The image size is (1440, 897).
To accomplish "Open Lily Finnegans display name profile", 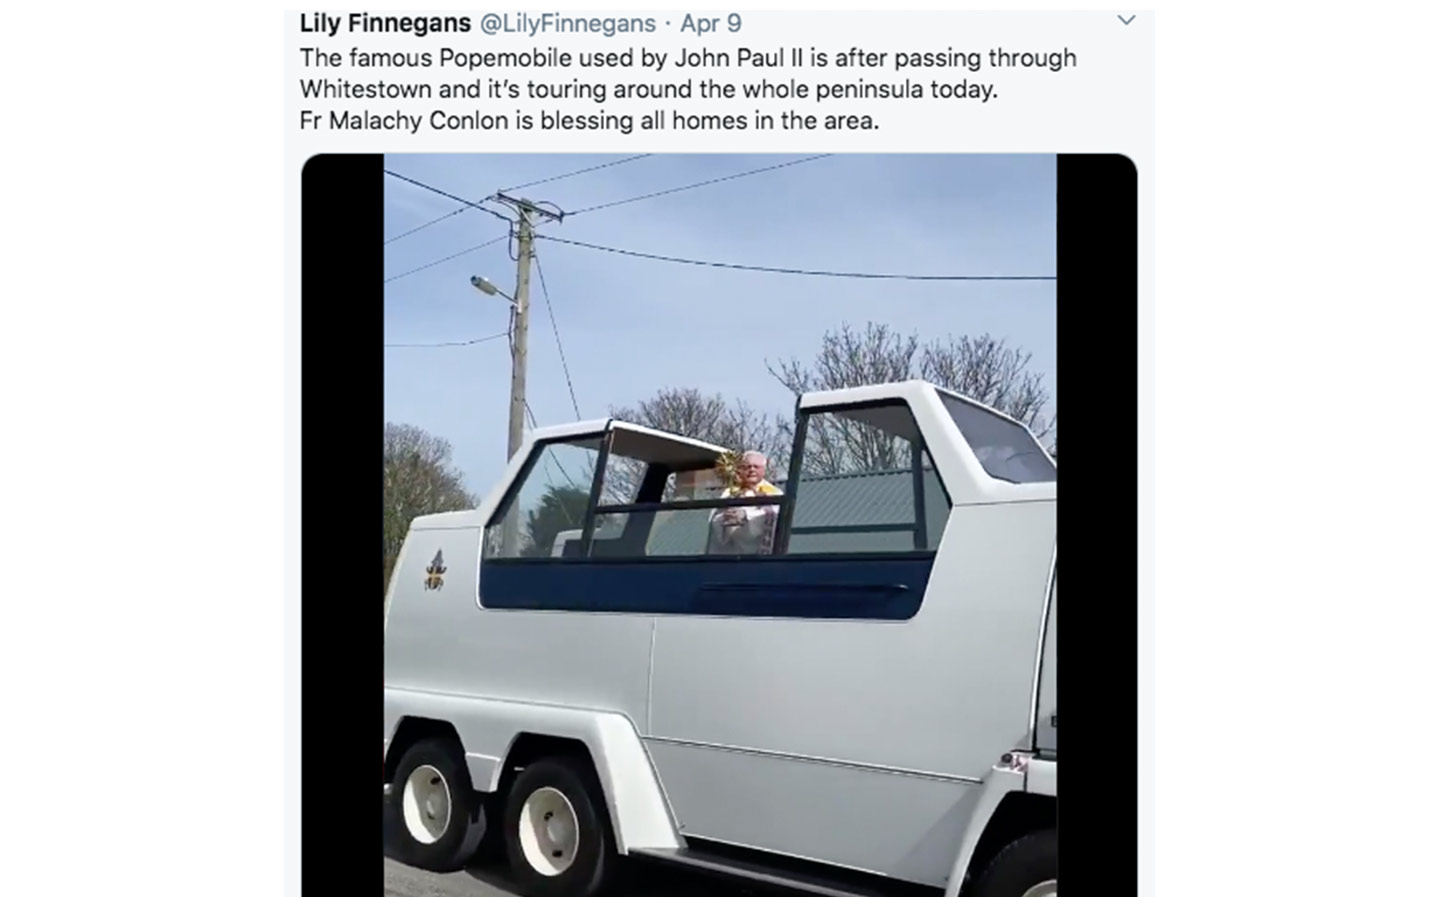I will coord(385,23).
